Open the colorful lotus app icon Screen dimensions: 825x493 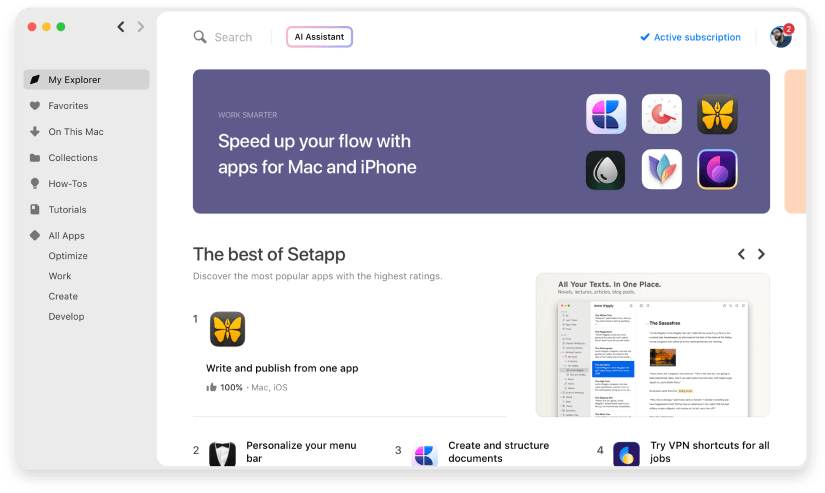[661, 169]
